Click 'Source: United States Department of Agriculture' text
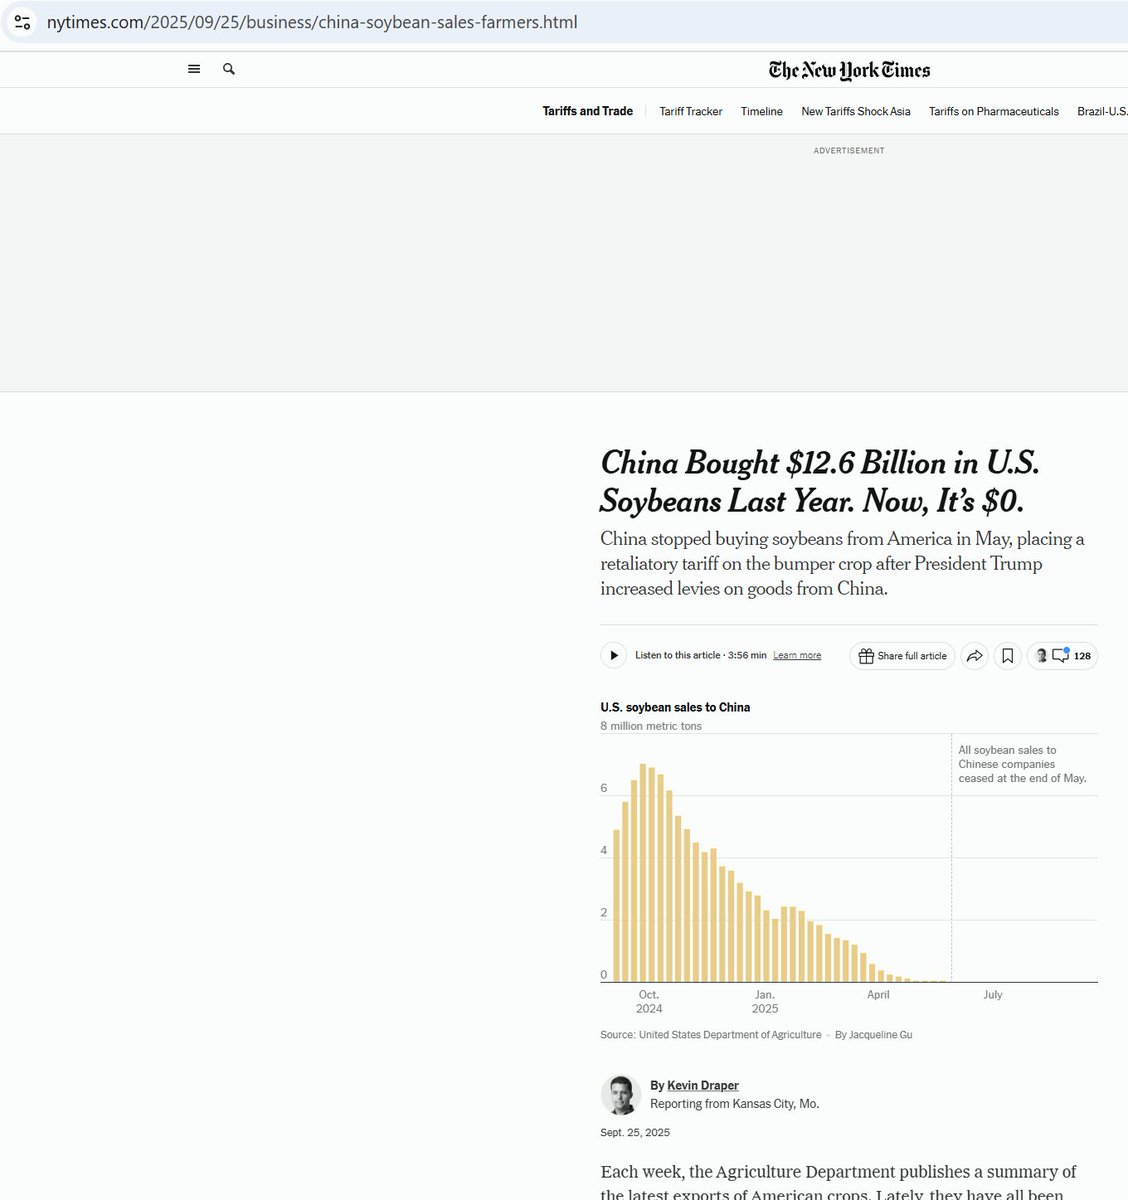 [x=711, y=1035]
